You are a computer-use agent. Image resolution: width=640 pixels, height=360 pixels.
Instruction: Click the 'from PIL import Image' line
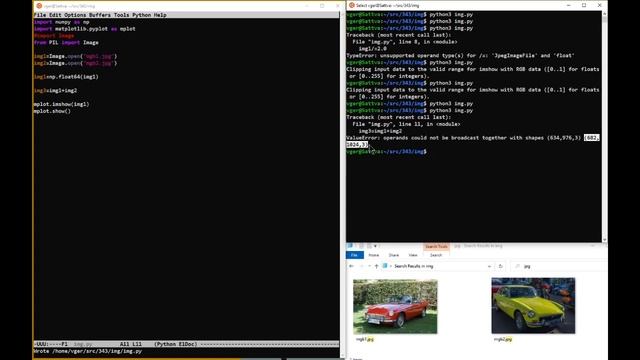tap(66, 42)
